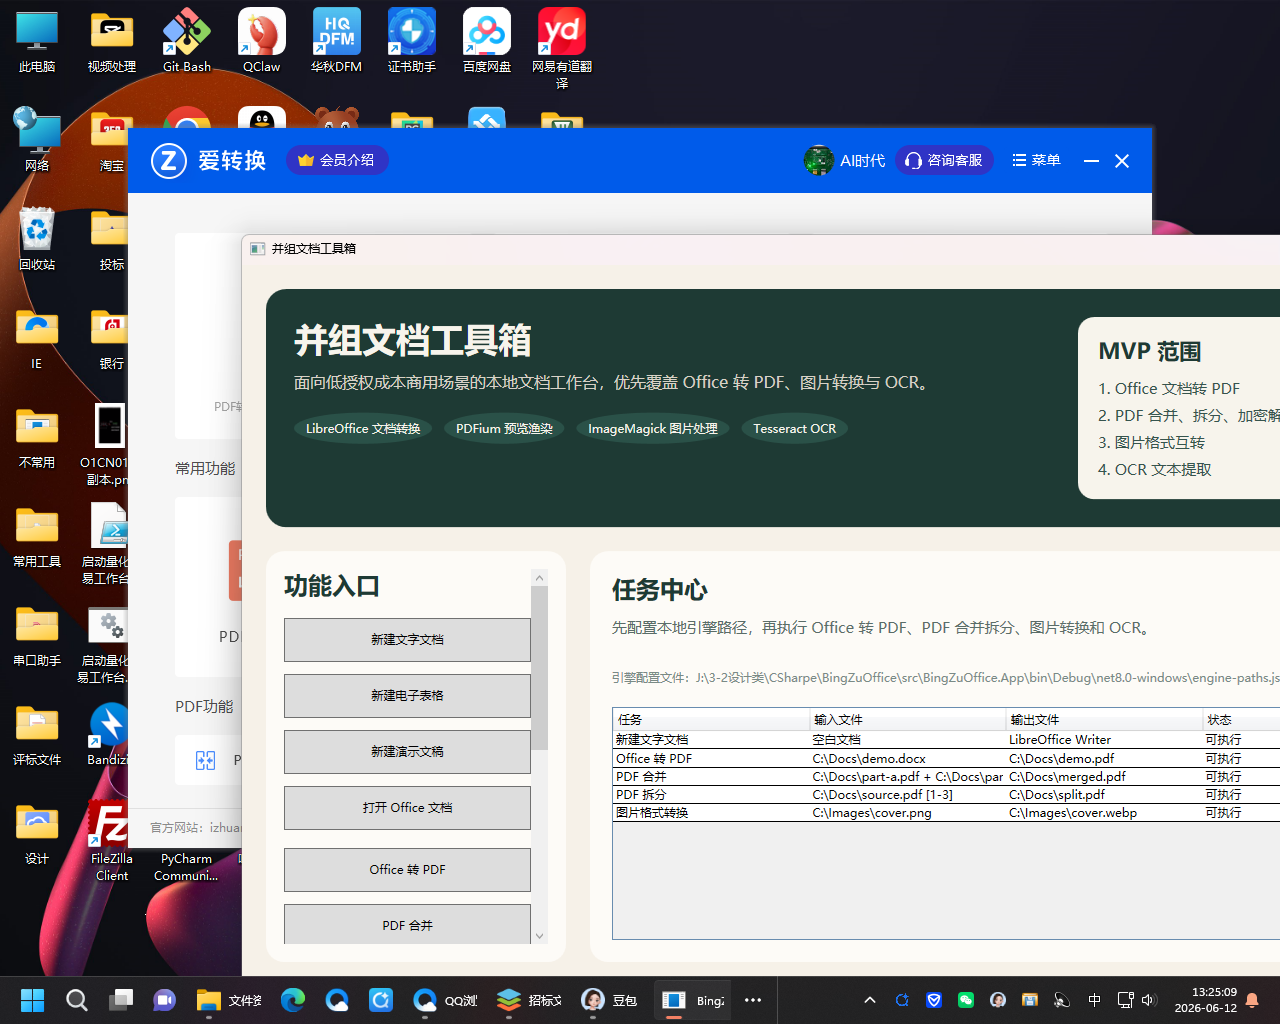
Task: Open the IE desktop icon
Action: point(37,338)
